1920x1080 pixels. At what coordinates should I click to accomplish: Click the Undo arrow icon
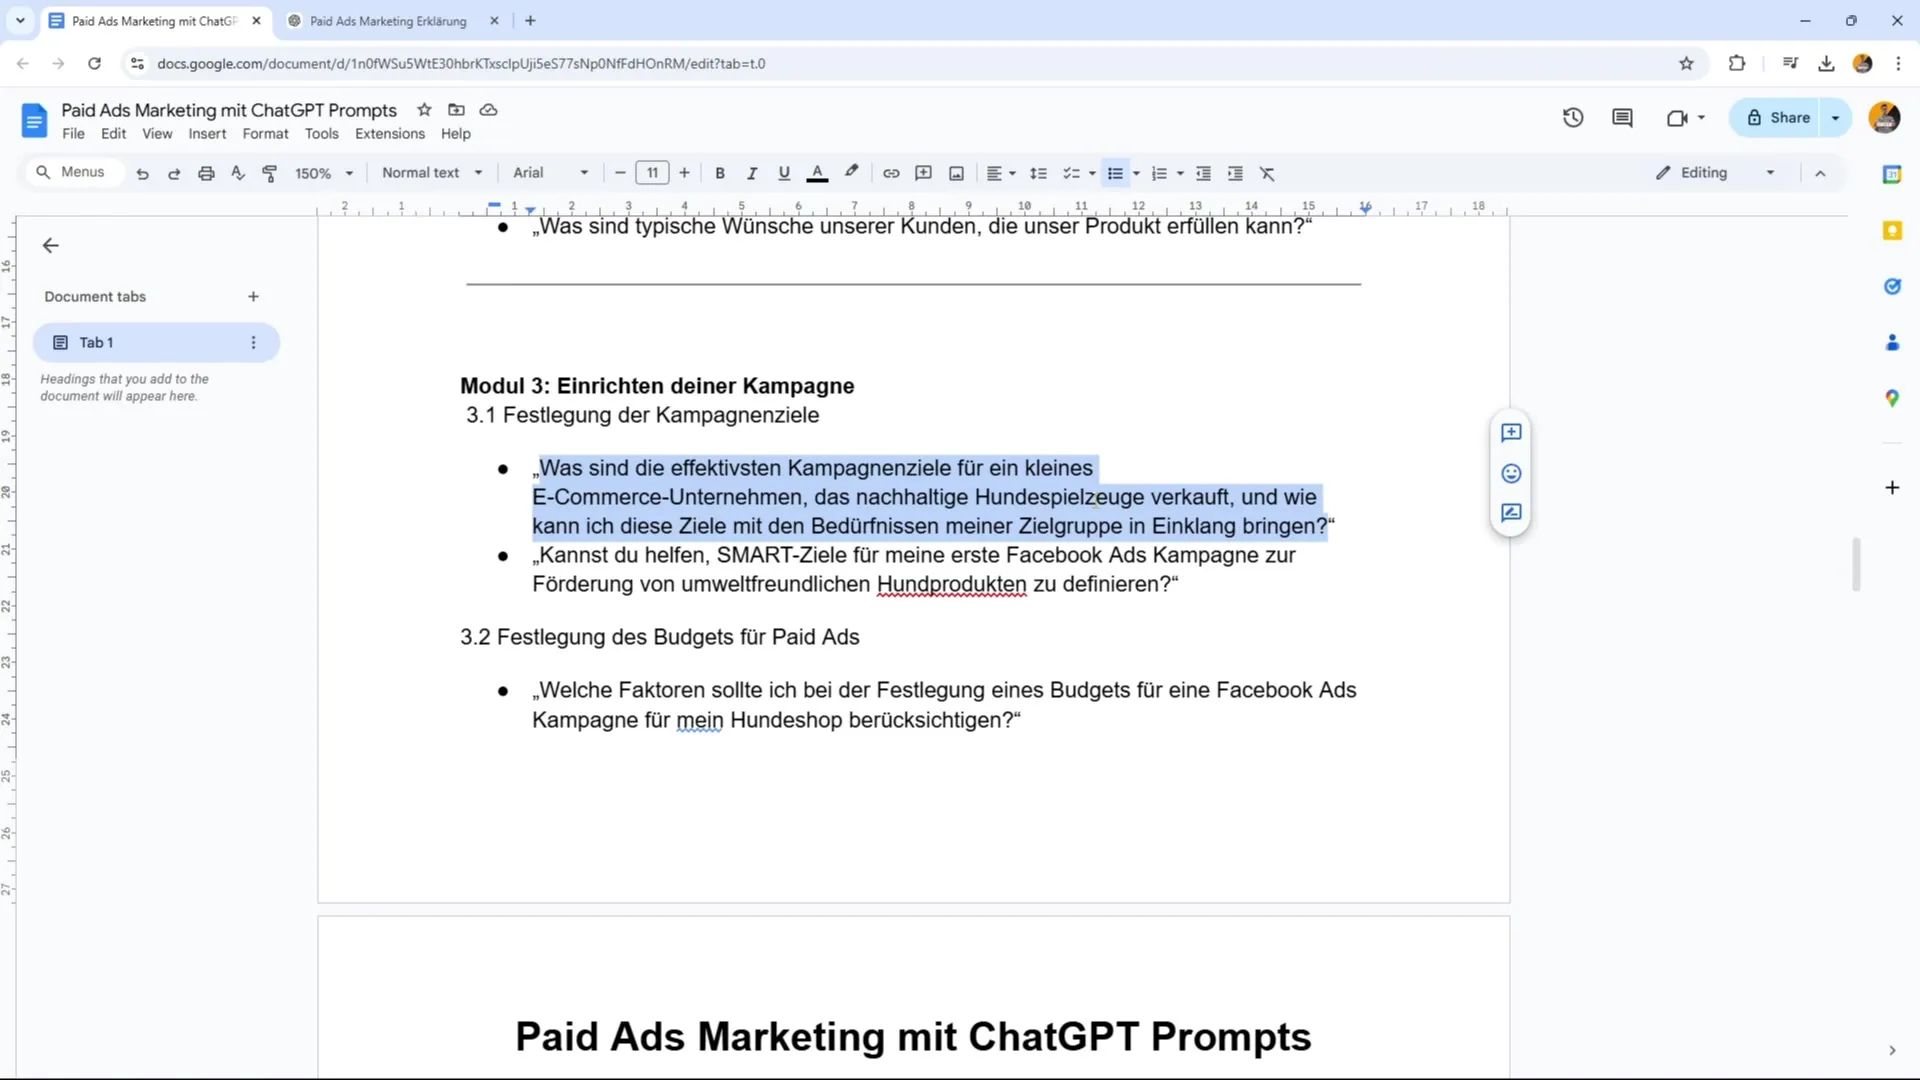coord(142,173)
